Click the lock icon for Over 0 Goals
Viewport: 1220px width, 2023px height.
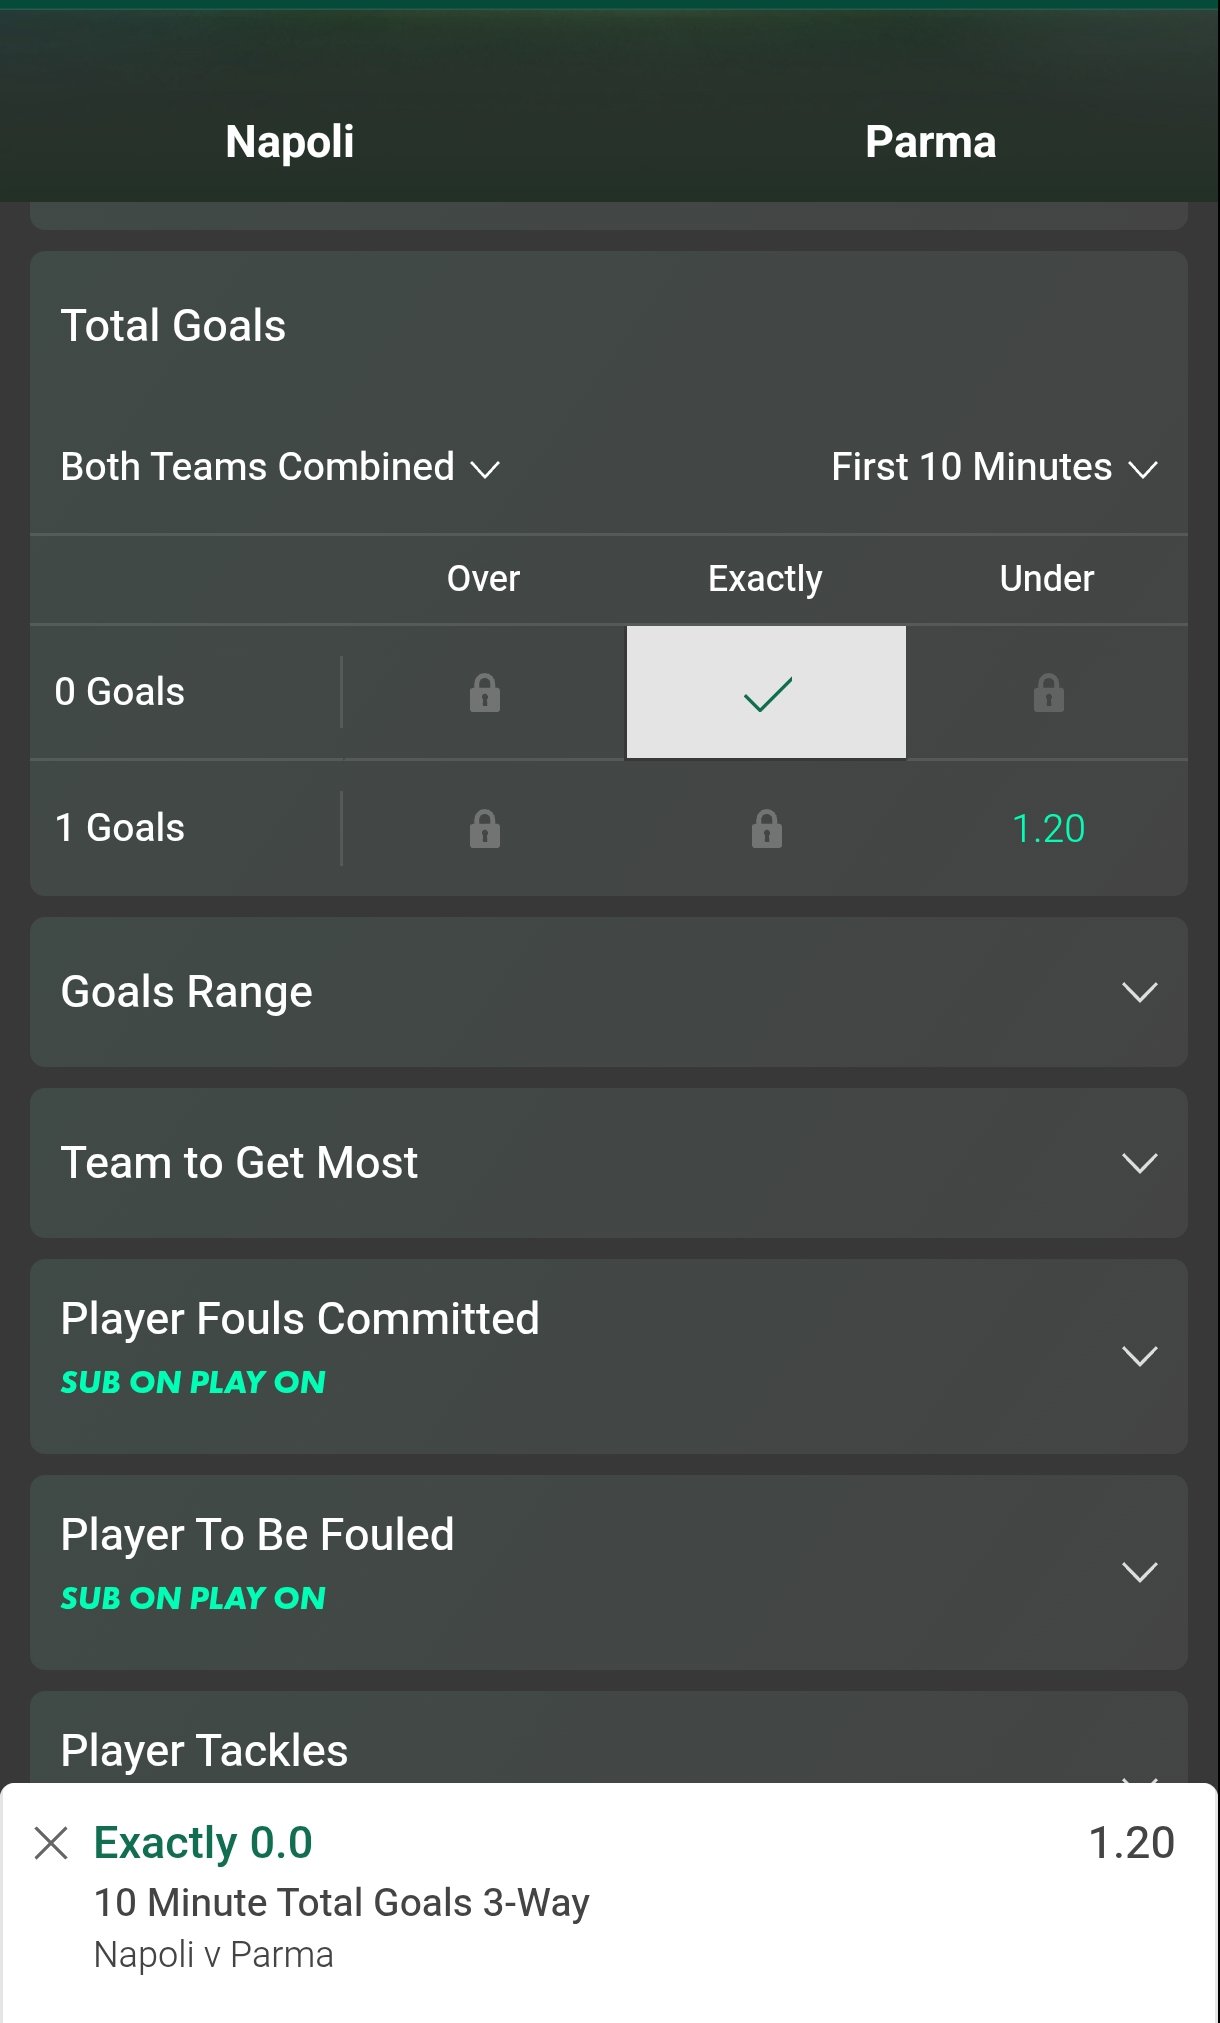click(x=484, y=692)
